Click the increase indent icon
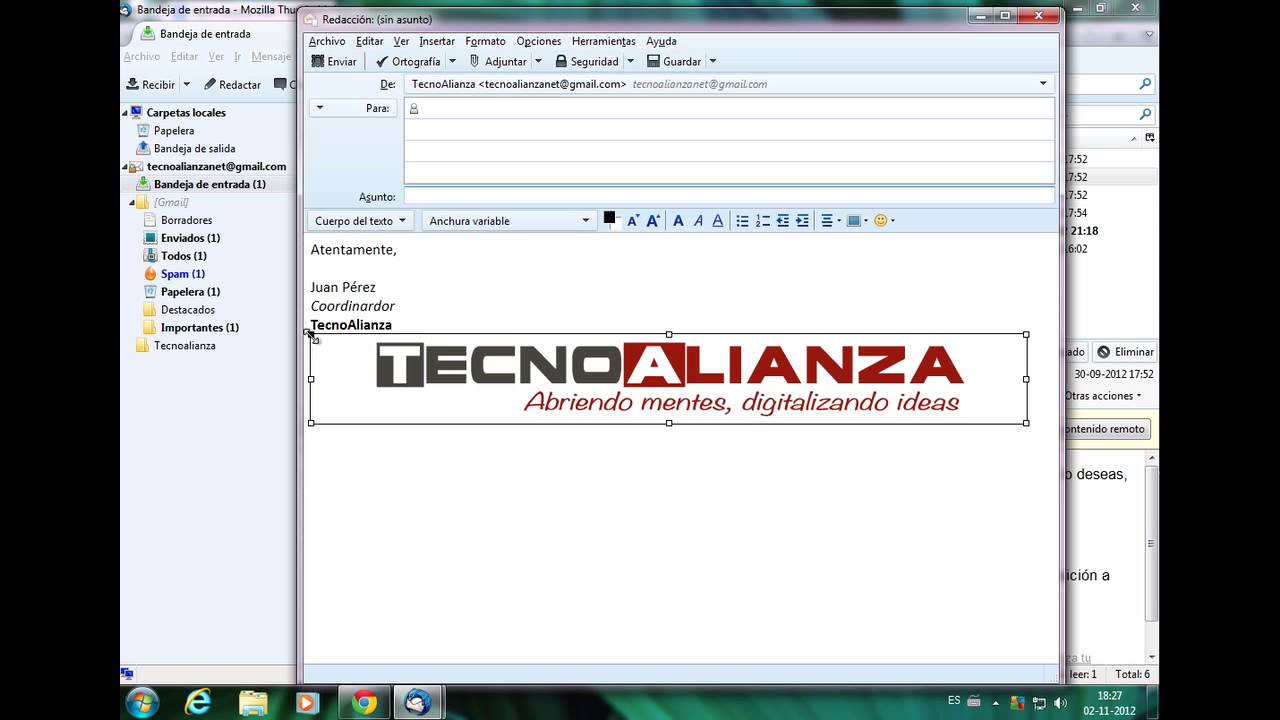This screenshot has height=720, width=1280. click(x=802, y=221)
